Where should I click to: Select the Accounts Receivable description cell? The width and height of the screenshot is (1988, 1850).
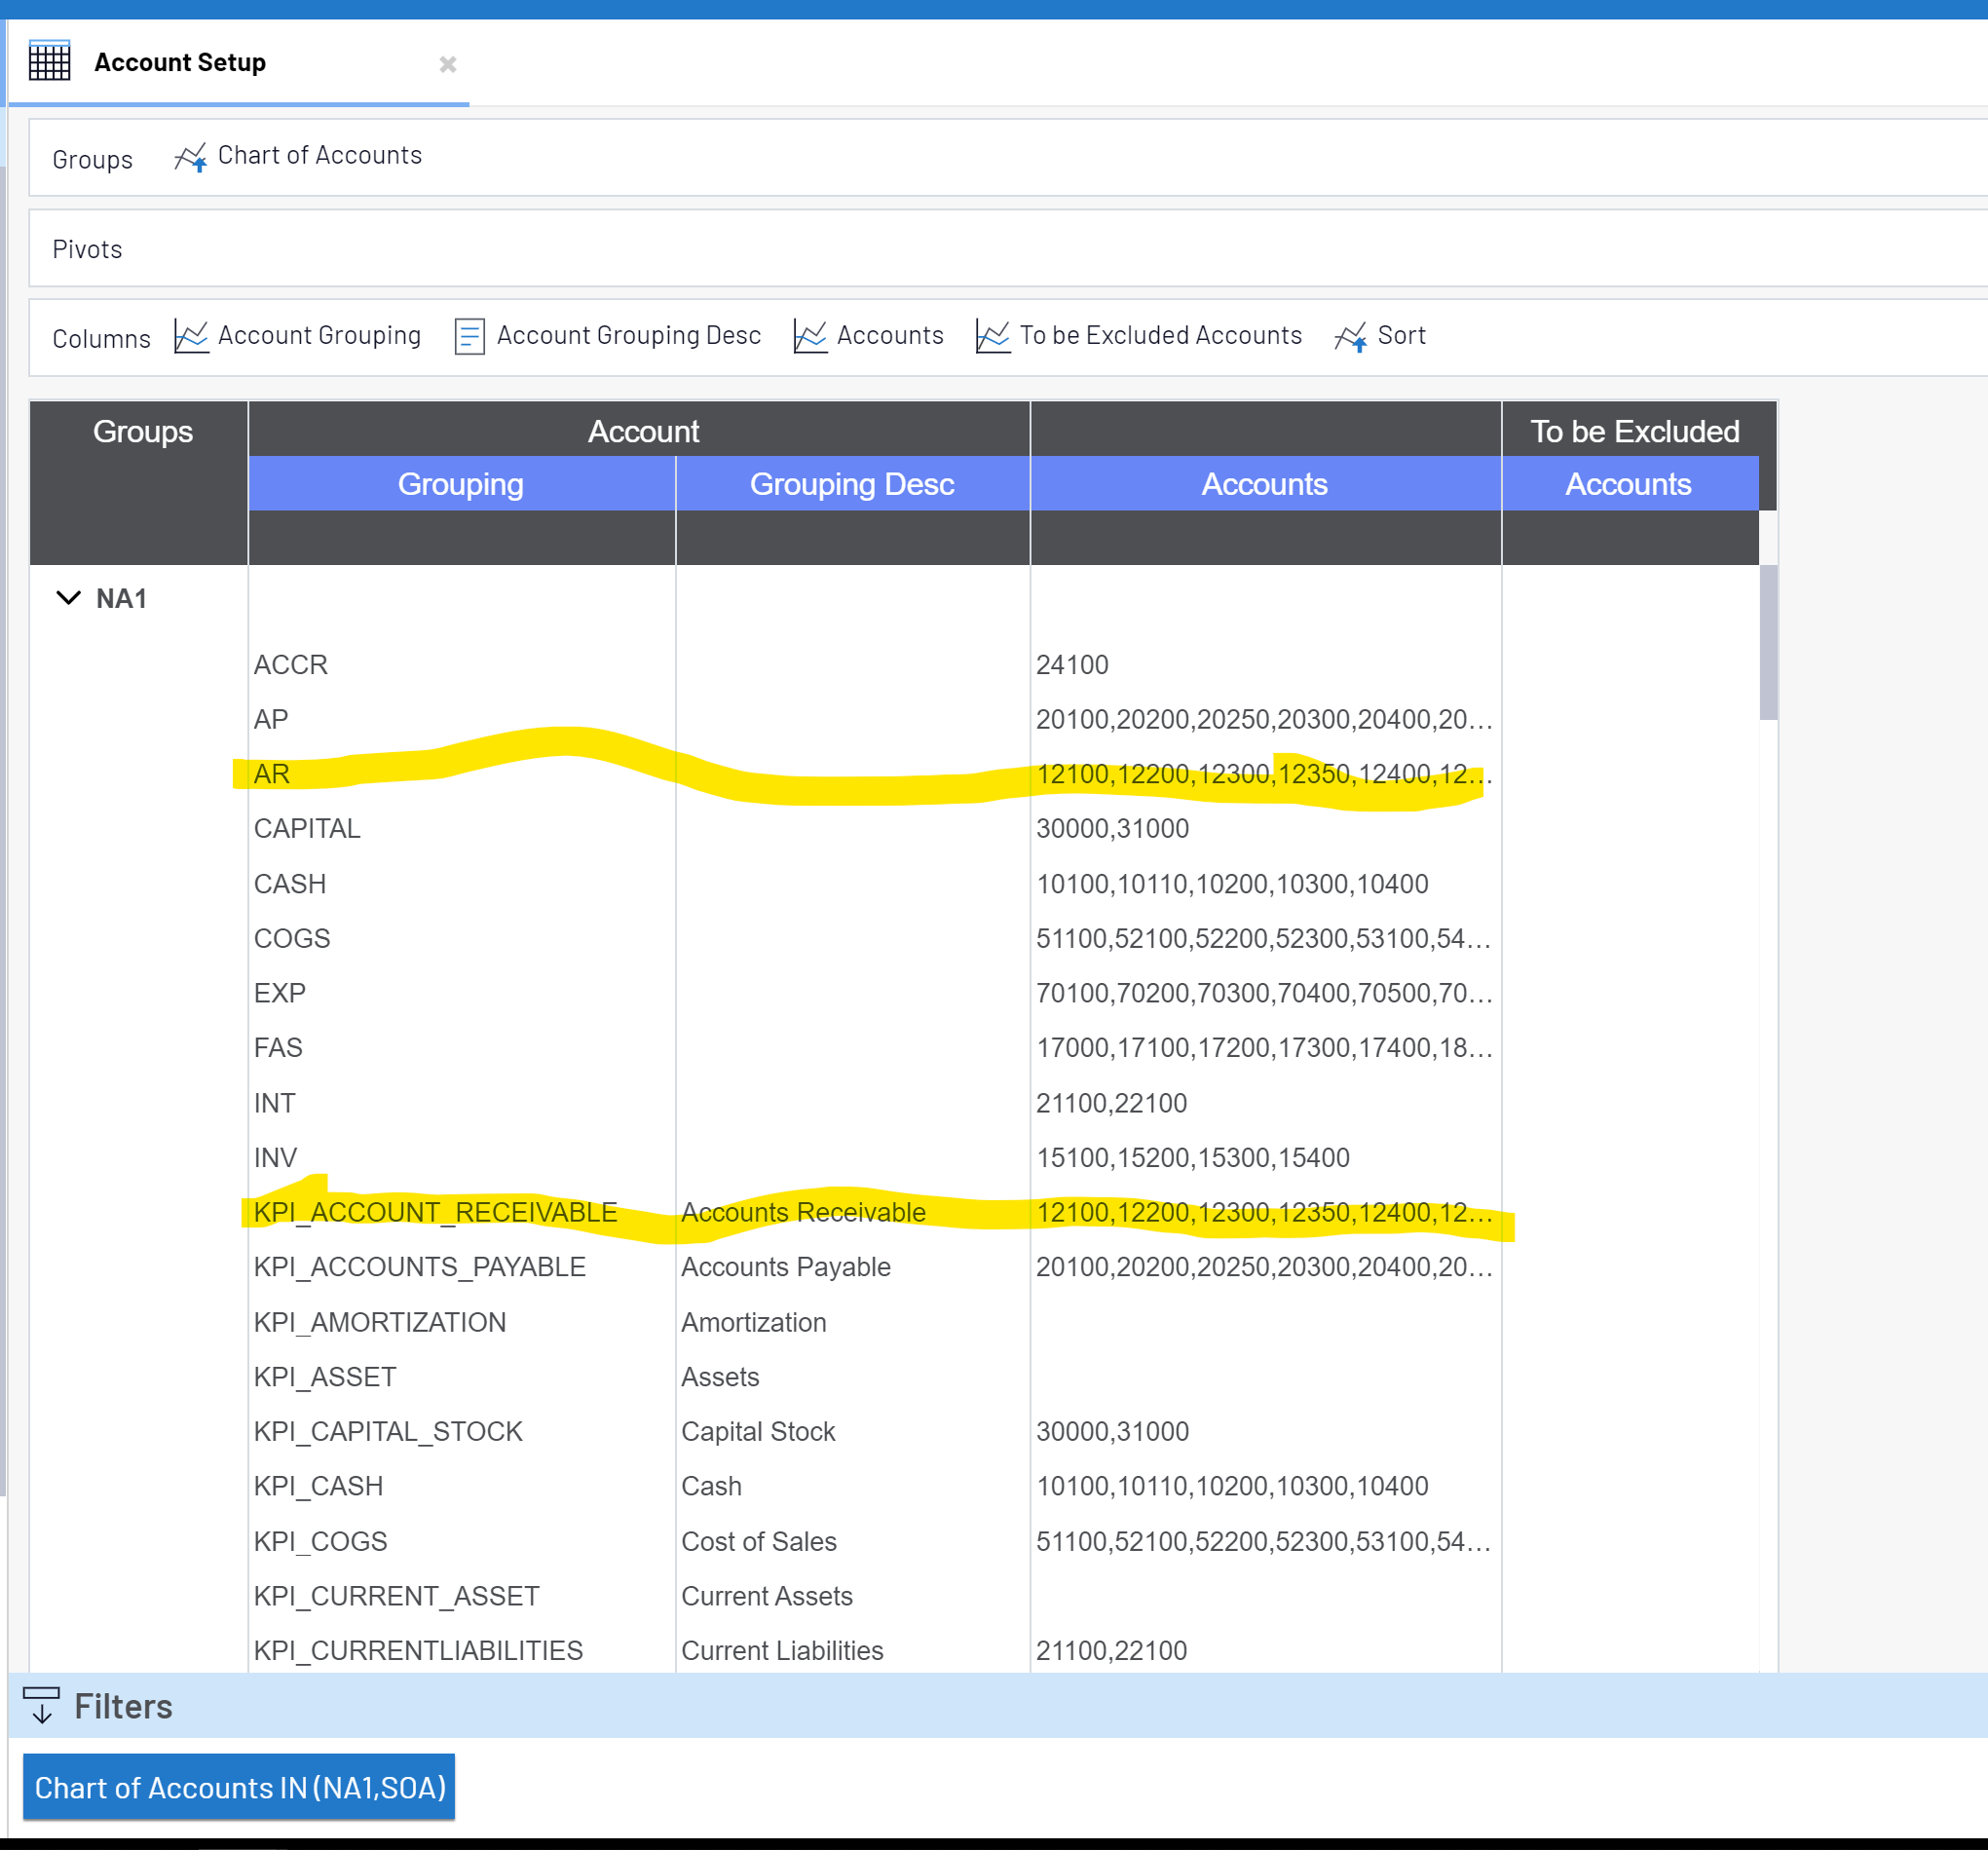tap(803, 1212)
